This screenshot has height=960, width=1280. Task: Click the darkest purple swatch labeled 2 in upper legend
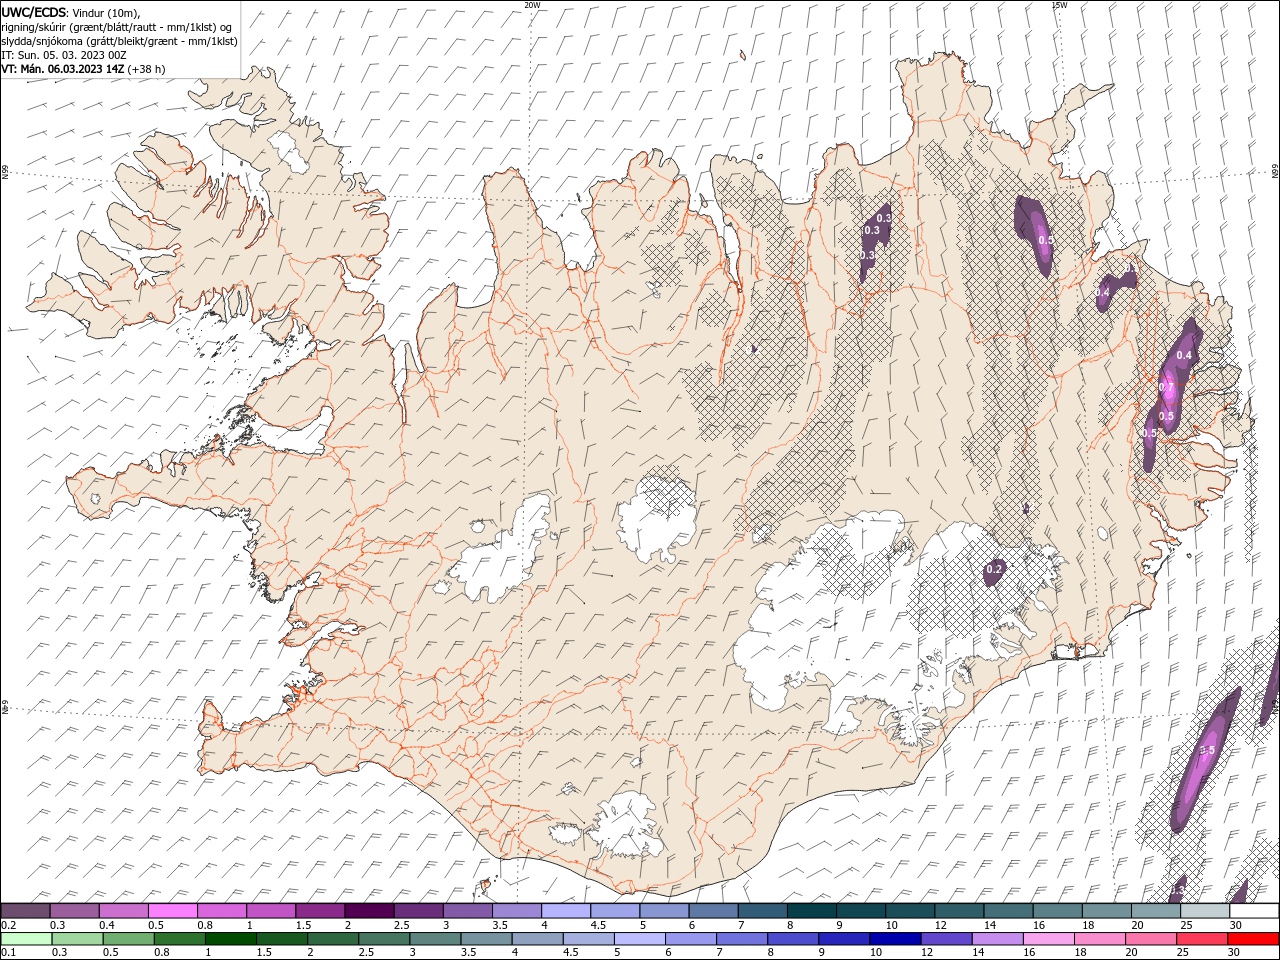point(368,911)
